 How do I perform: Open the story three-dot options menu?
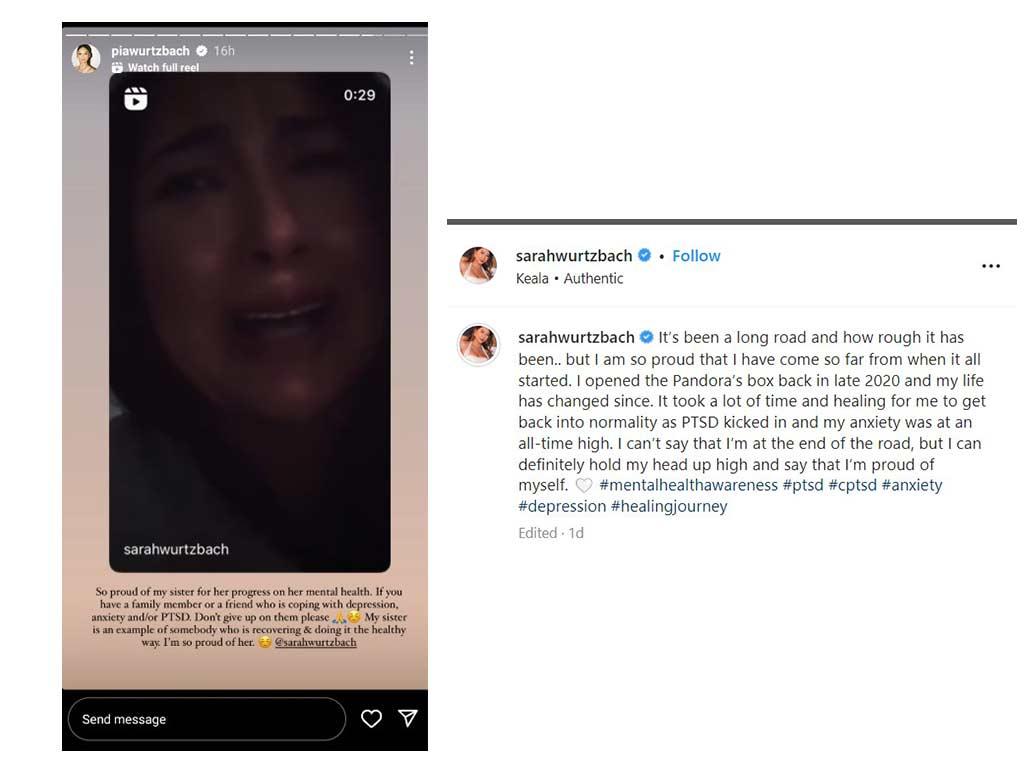(x=411, y=58)
